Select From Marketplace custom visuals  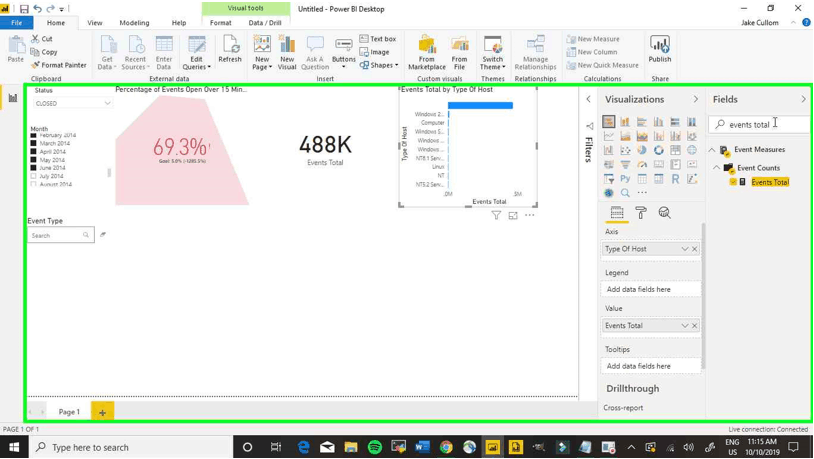[x=427, y=52]
